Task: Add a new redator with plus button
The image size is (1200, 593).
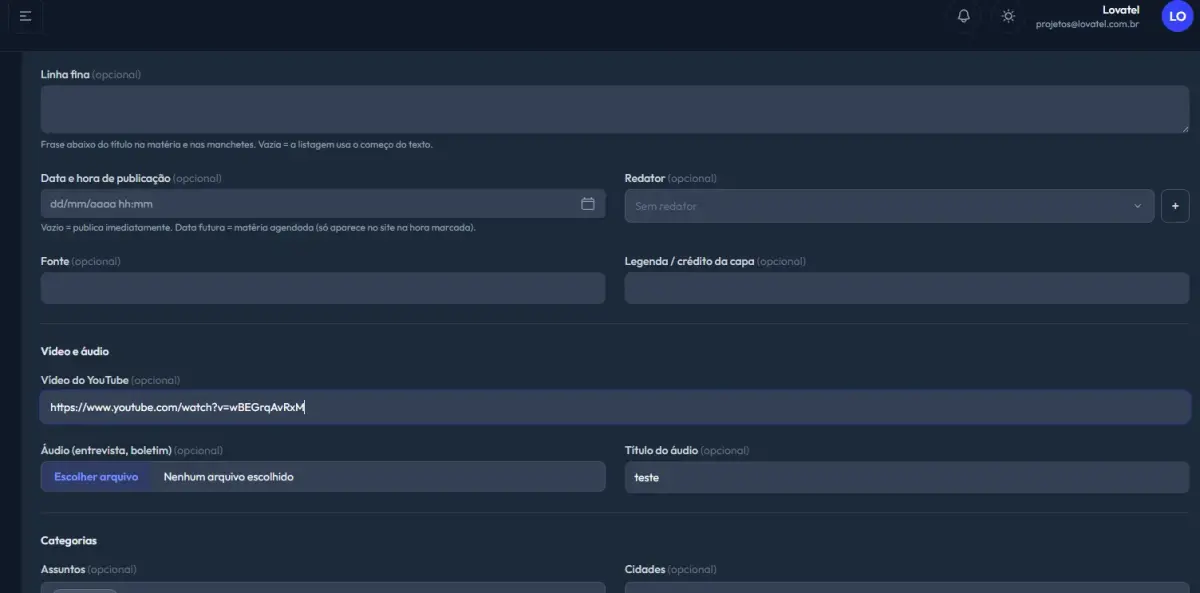Action: pos(1175,206)
